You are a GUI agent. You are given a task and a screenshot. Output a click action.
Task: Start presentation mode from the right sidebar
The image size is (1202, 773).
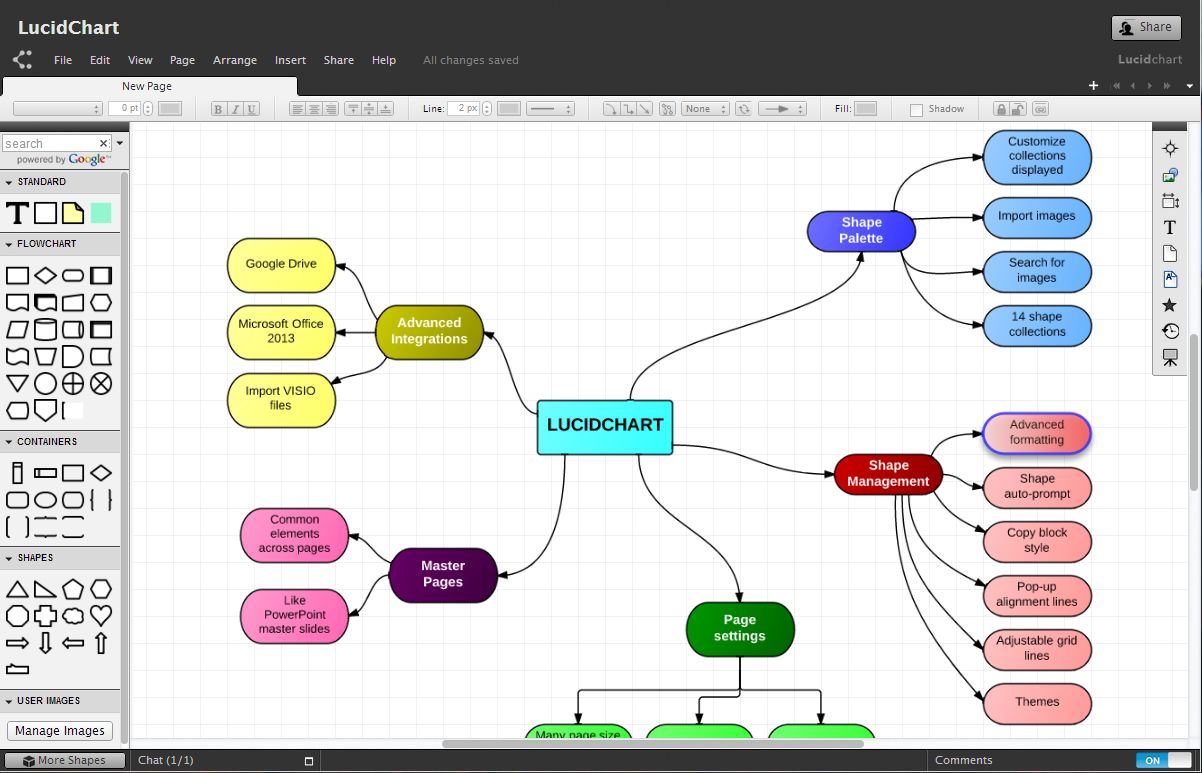[1169, 357]
